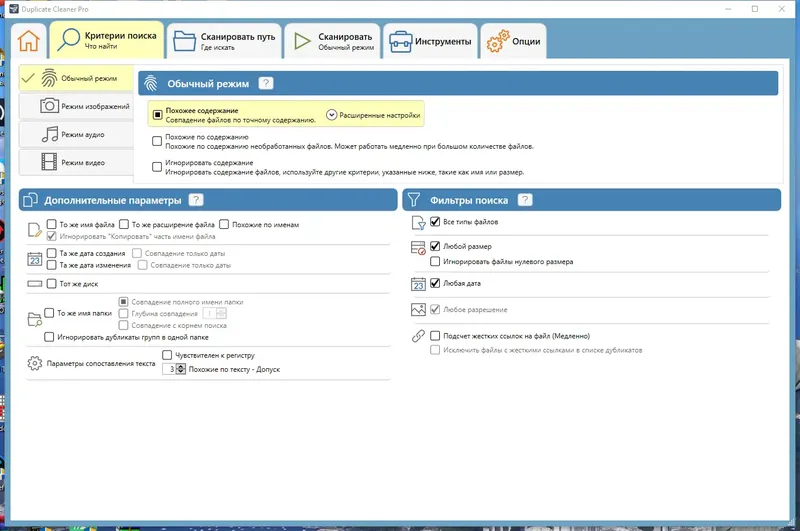The image size is (800, 531).
Task: Click the file name pencil icon
Action: [34, 230]
